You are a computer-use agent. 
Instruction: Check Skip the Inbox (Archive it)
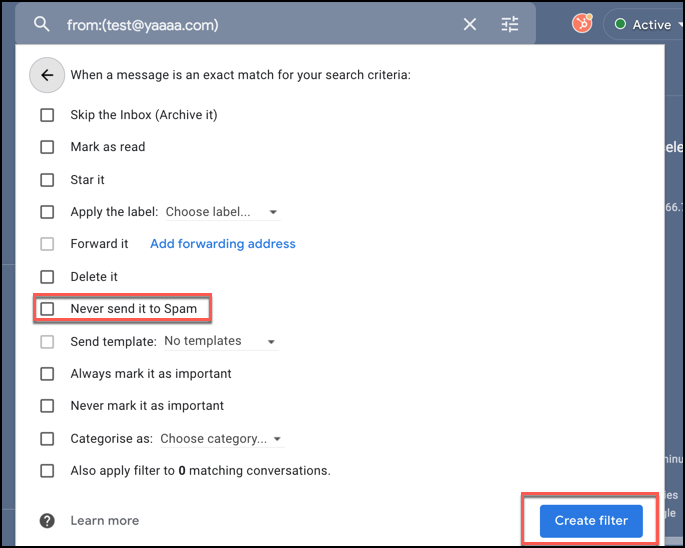pyautogui.click(x=47, y=115)
